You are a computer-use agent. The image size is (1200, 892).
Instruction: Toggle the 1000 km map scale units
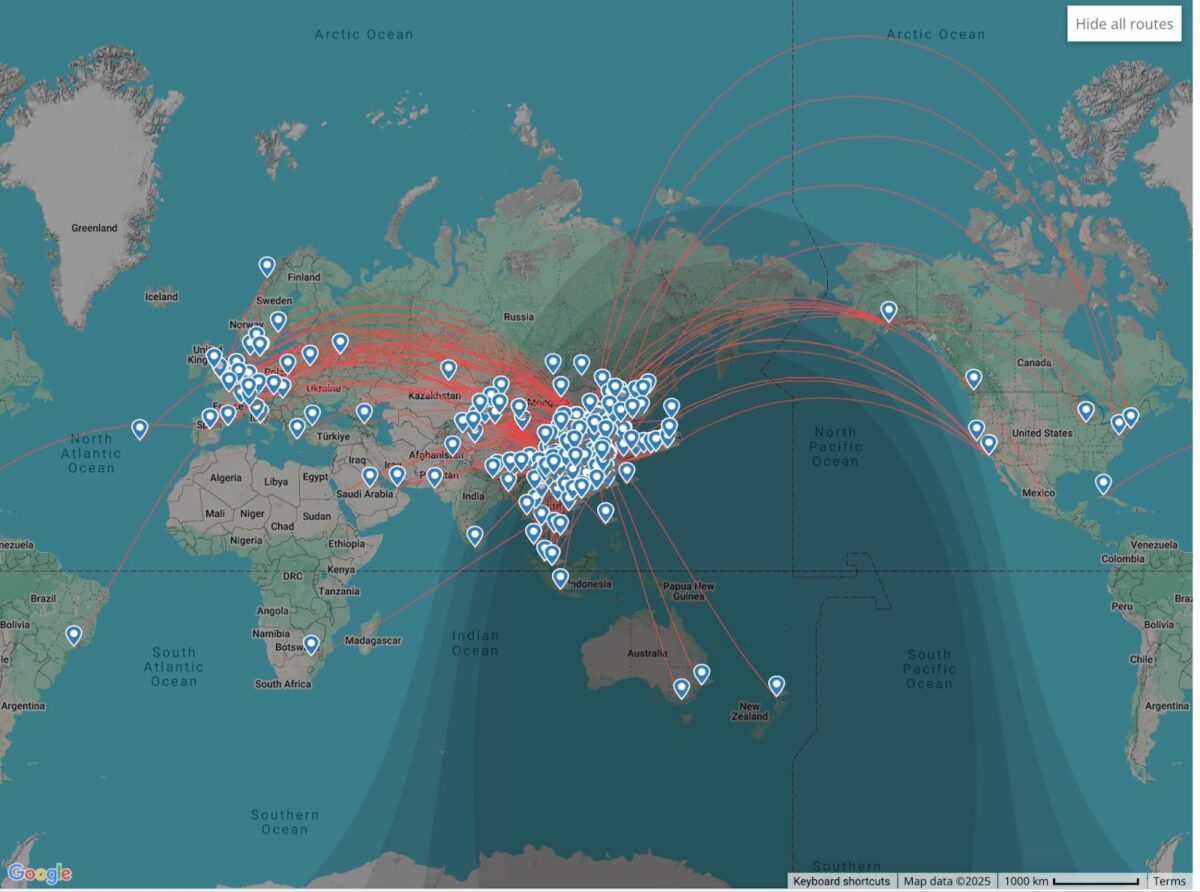click(x=1071, y=881)
